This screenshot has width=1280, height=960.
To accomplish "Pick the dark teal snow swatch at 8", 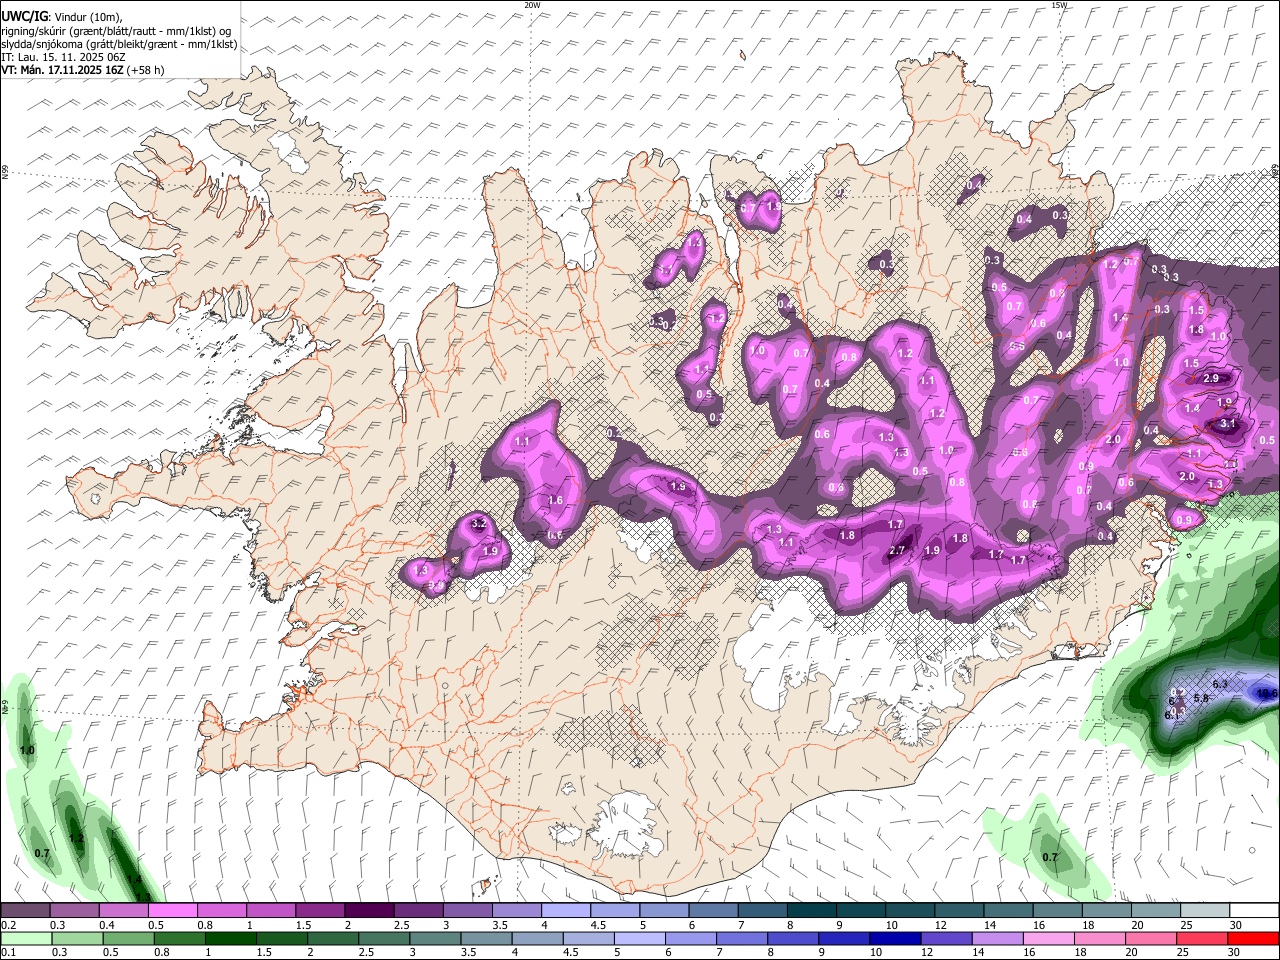I will click(x=813, y=910).
